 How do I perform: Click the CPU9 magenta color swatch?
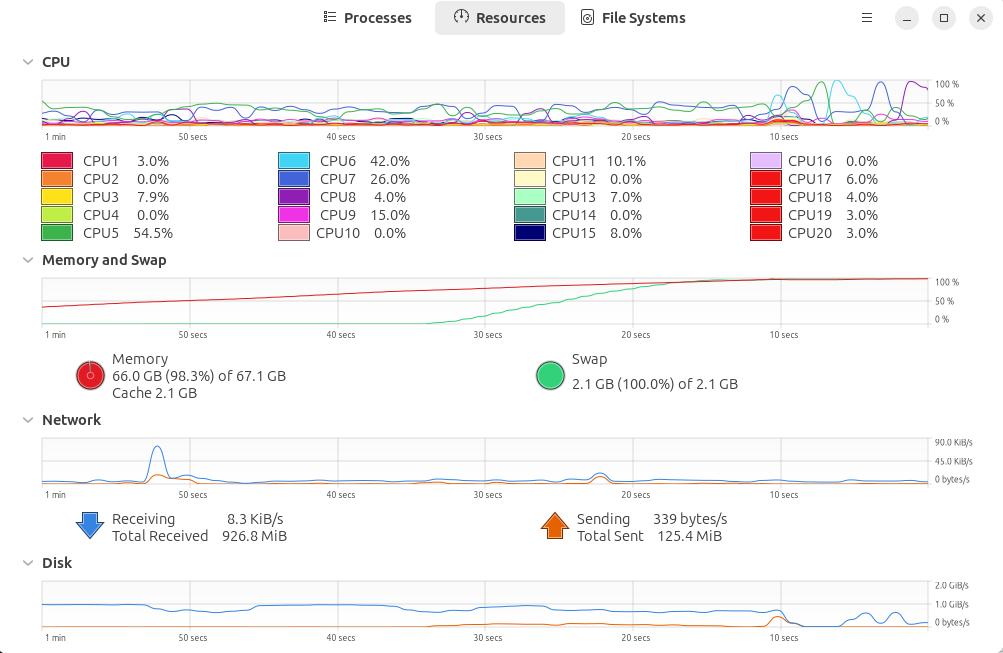coord(293,215)
